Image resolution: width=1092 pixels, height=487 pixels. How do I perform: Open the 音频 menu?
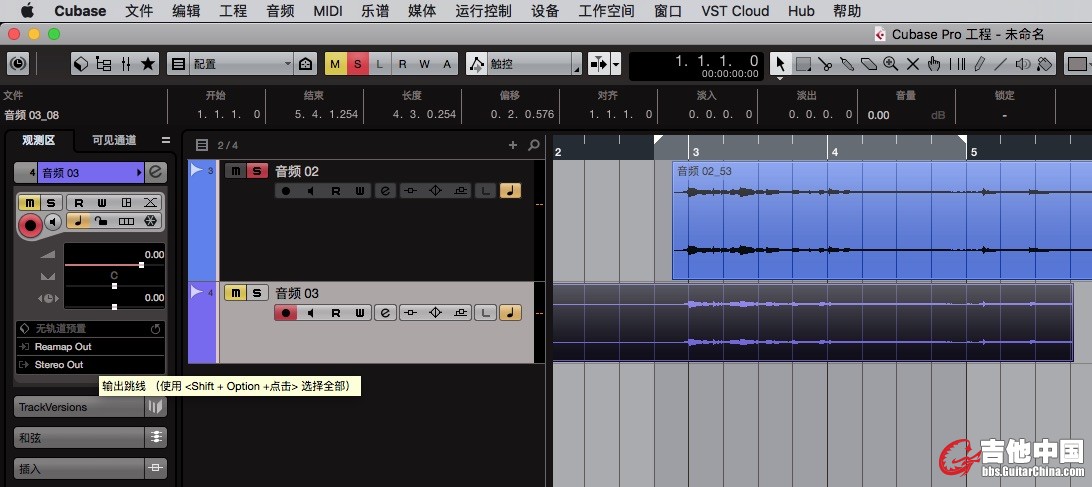(x=281, y=10)
